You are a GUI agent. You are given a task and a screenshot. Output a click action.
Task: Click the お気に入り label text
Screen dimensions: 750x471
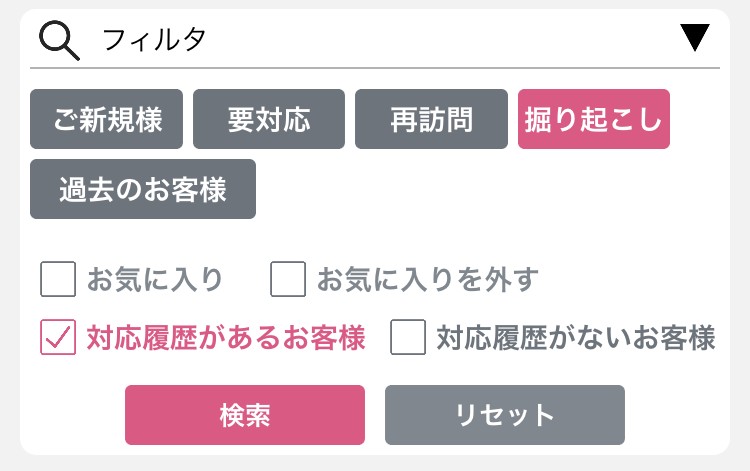tap(155, 279)
